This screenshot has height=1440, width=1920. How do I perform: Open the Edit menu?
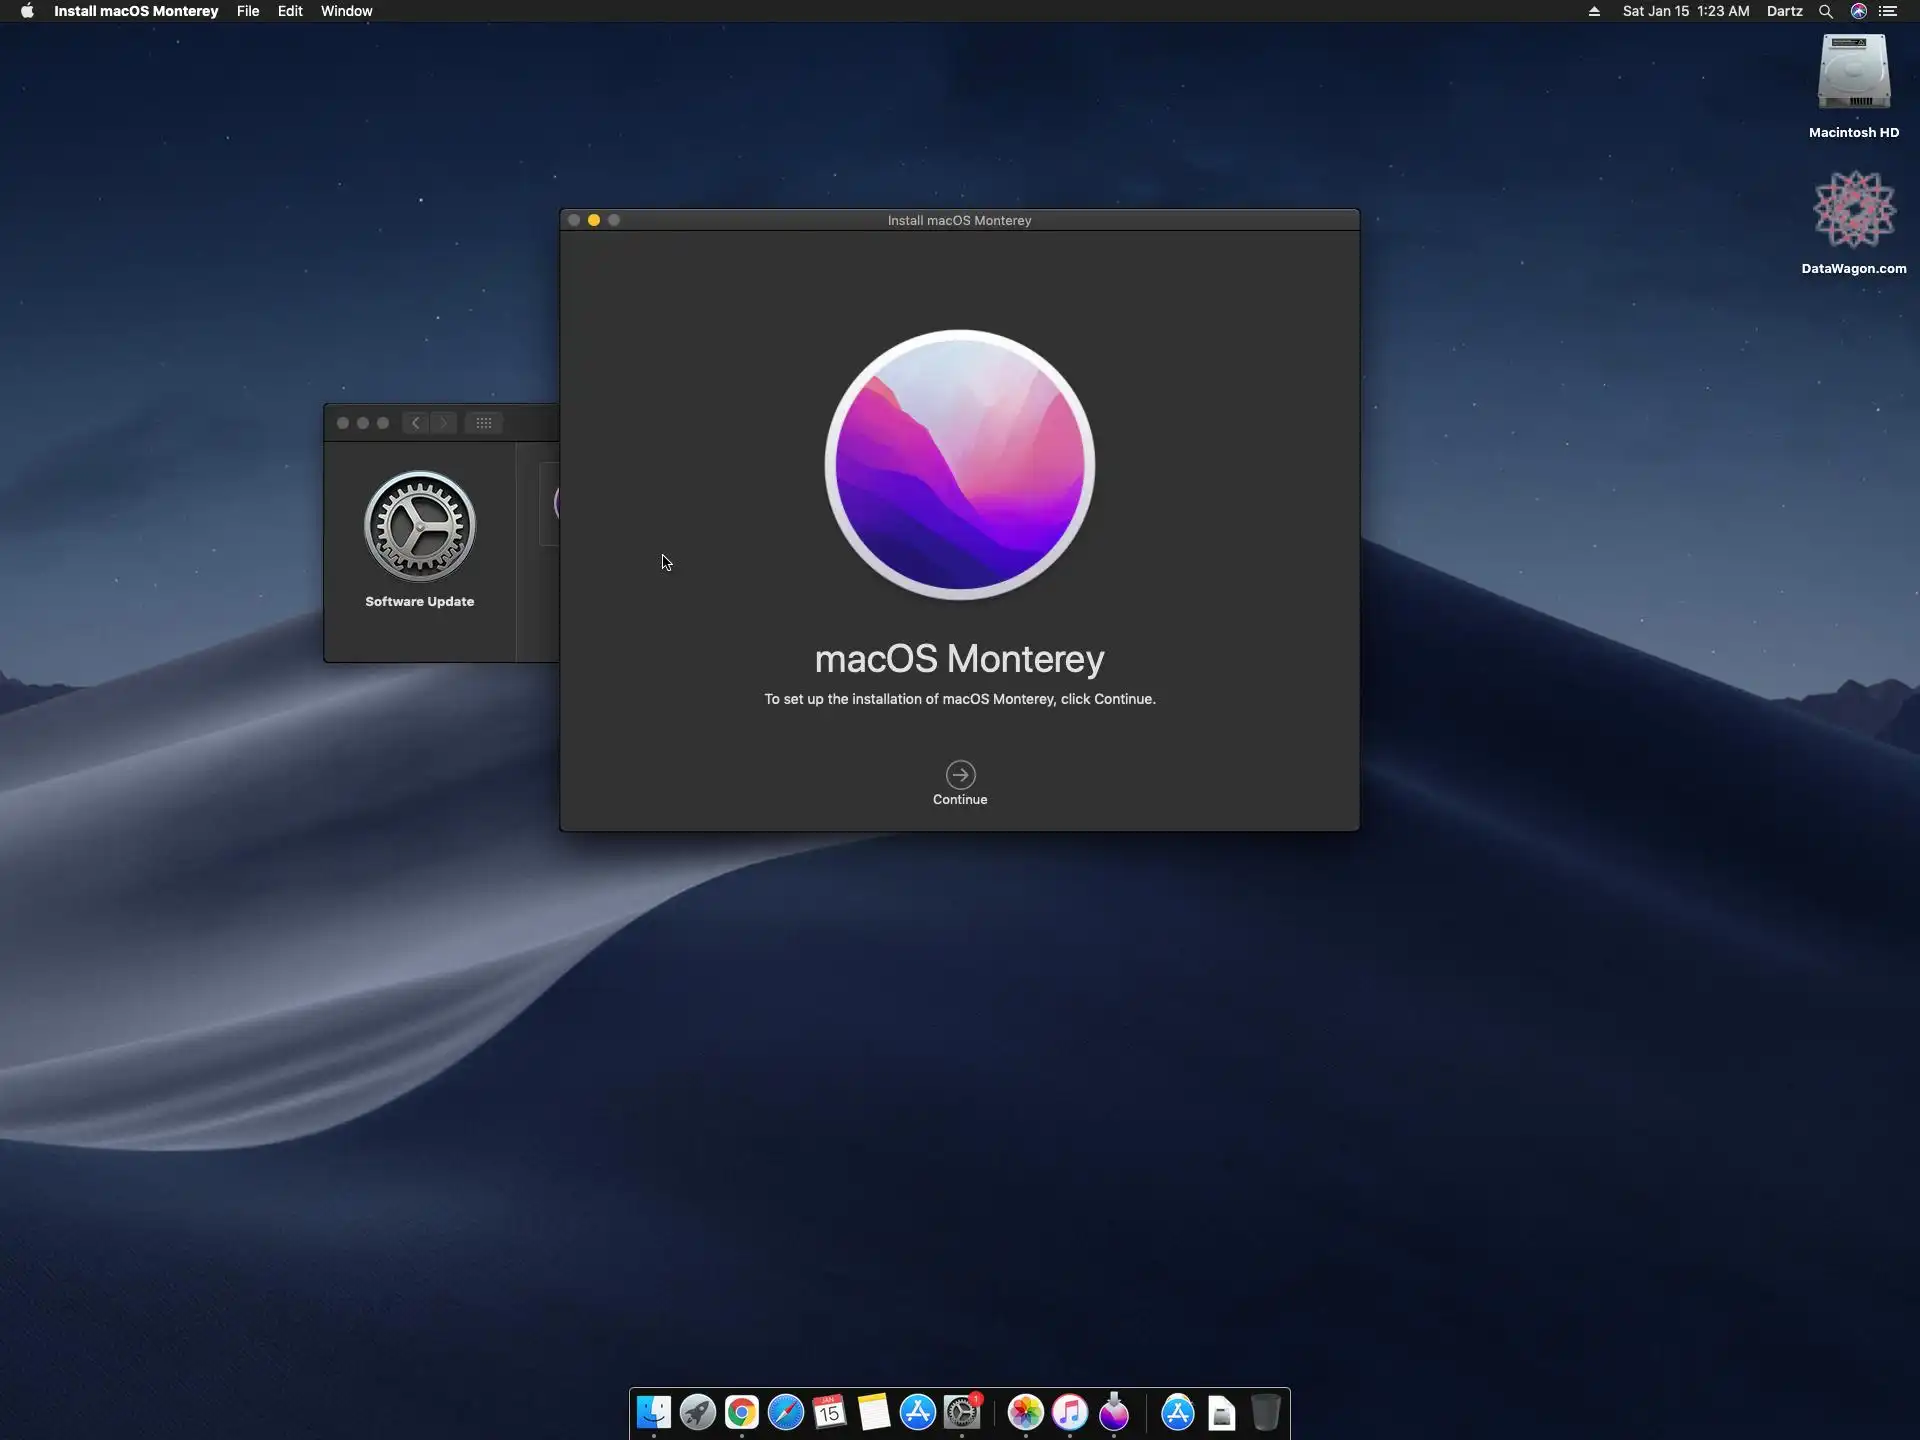[x=290, y=11]
